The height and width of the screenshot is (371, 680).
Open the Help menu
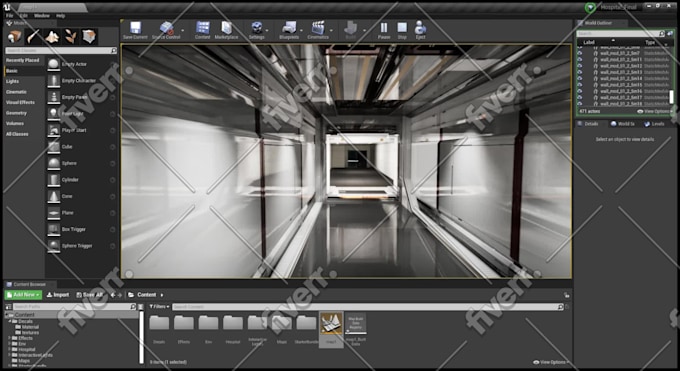tap(60, 16)
